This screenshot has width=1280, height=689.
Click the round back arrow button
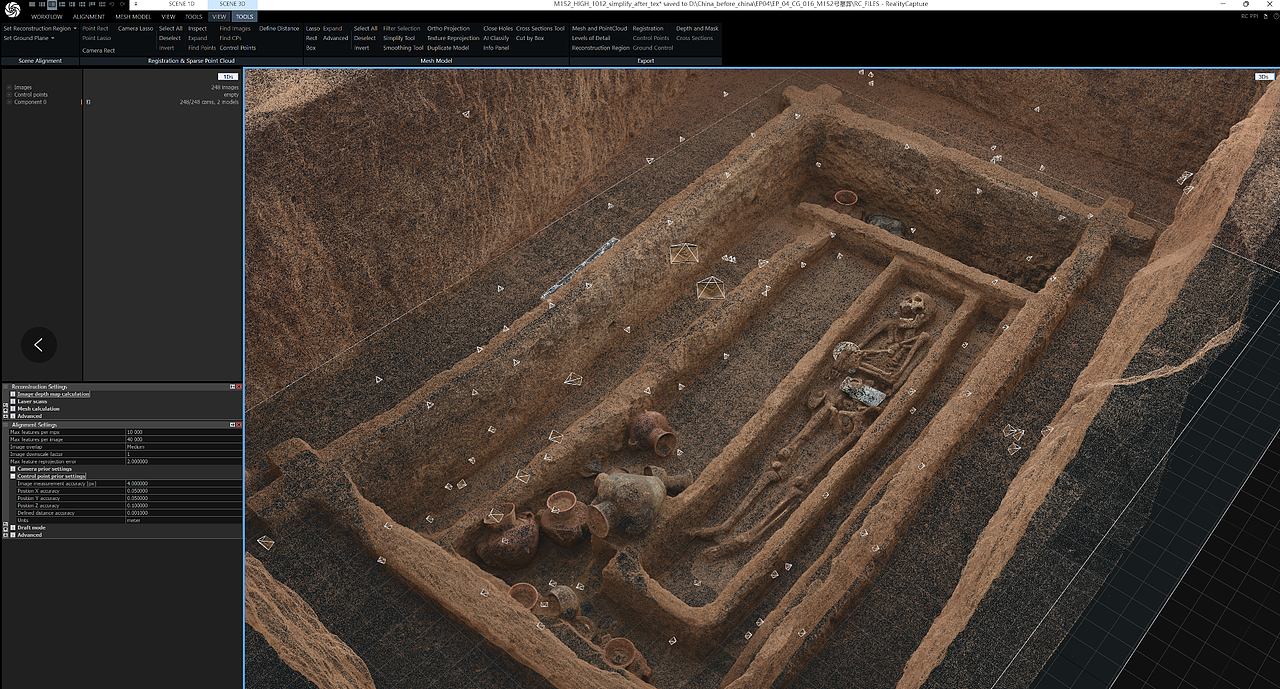[x=39, y=345]
